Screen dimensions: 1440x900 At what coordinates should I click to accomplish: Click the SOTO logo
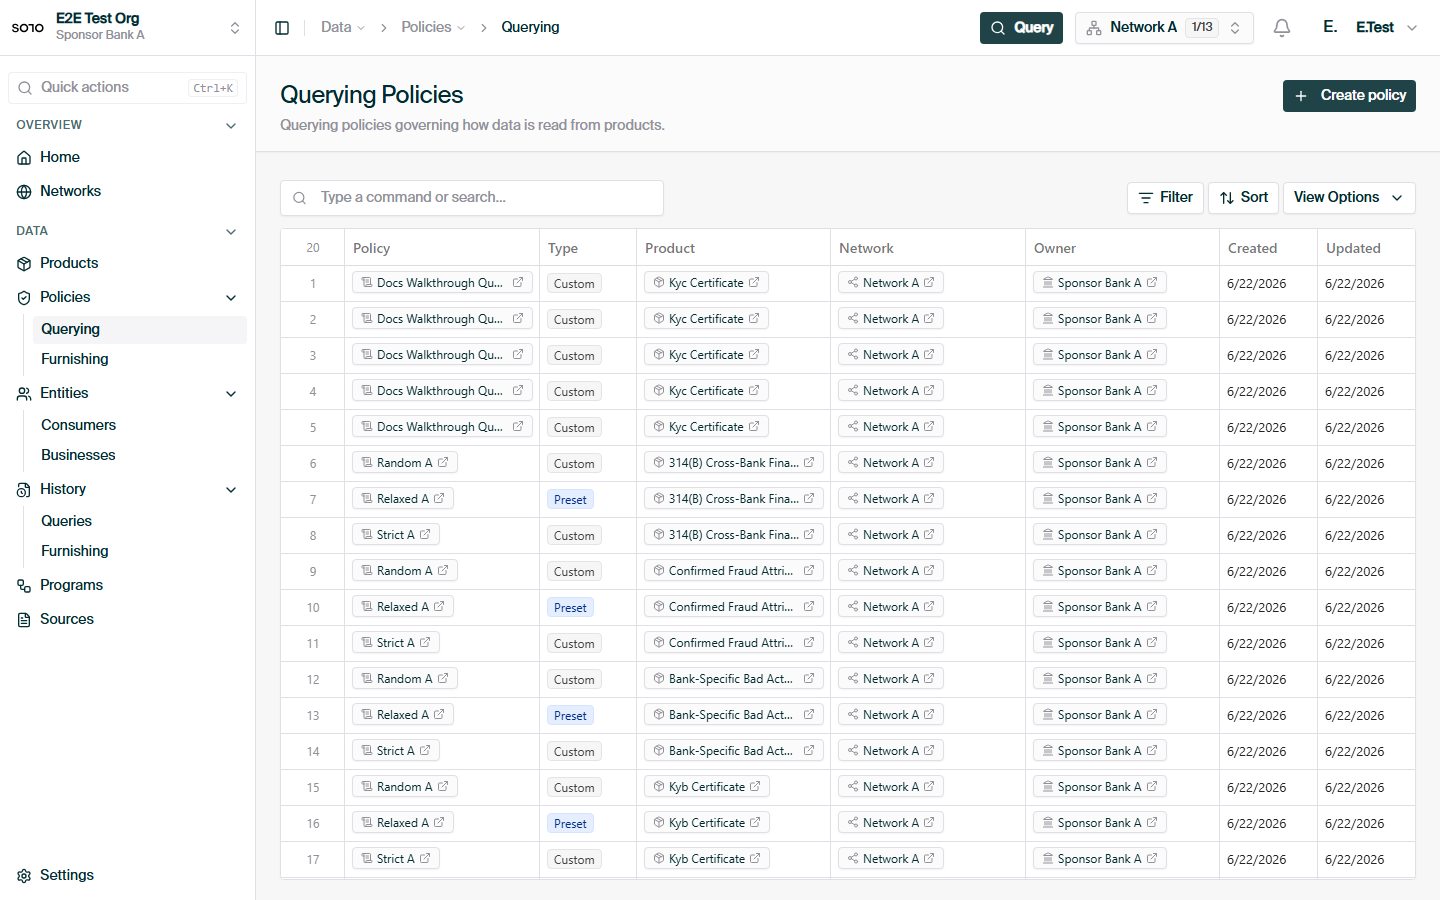(28, 28)
